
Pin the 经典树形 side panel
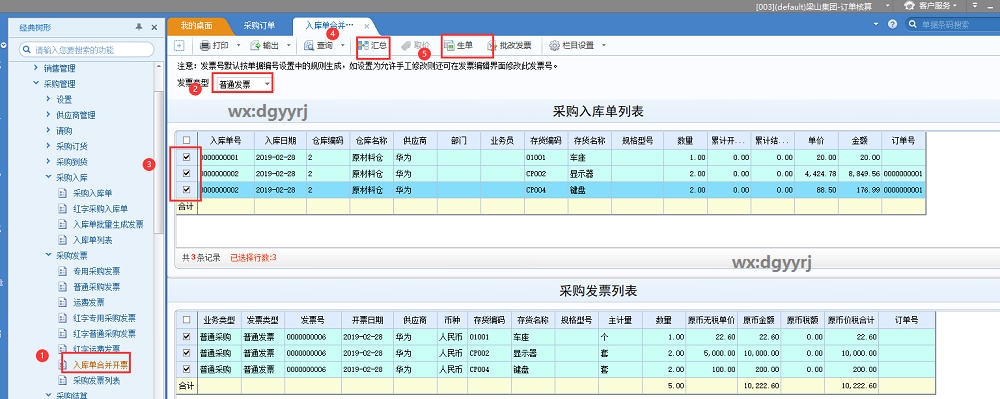click(139, 27)
